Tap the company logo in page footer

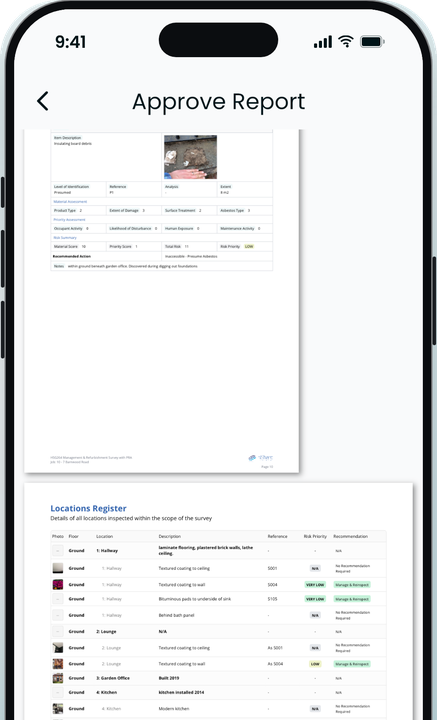click(x=261, y=457)
